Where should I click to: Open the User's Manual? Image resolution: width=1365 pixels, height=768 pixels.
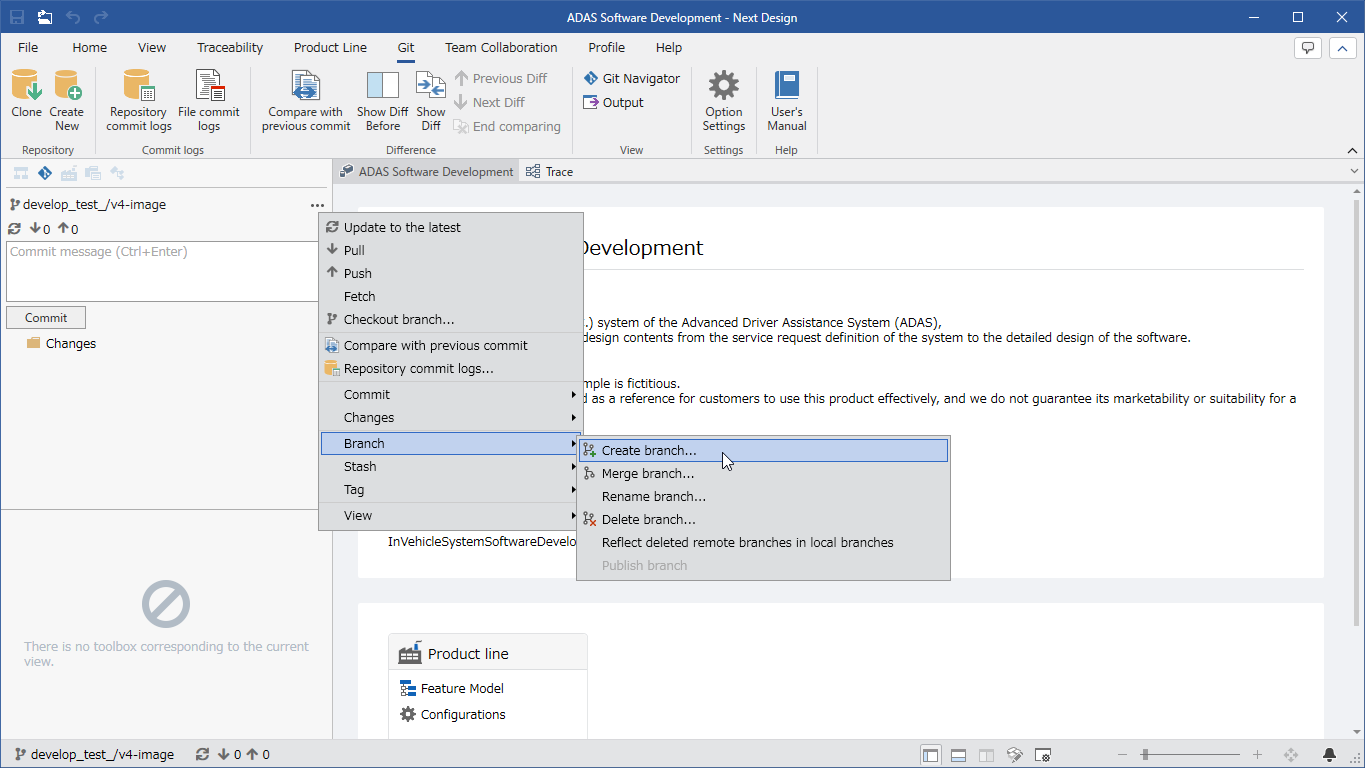coord(787,100)
